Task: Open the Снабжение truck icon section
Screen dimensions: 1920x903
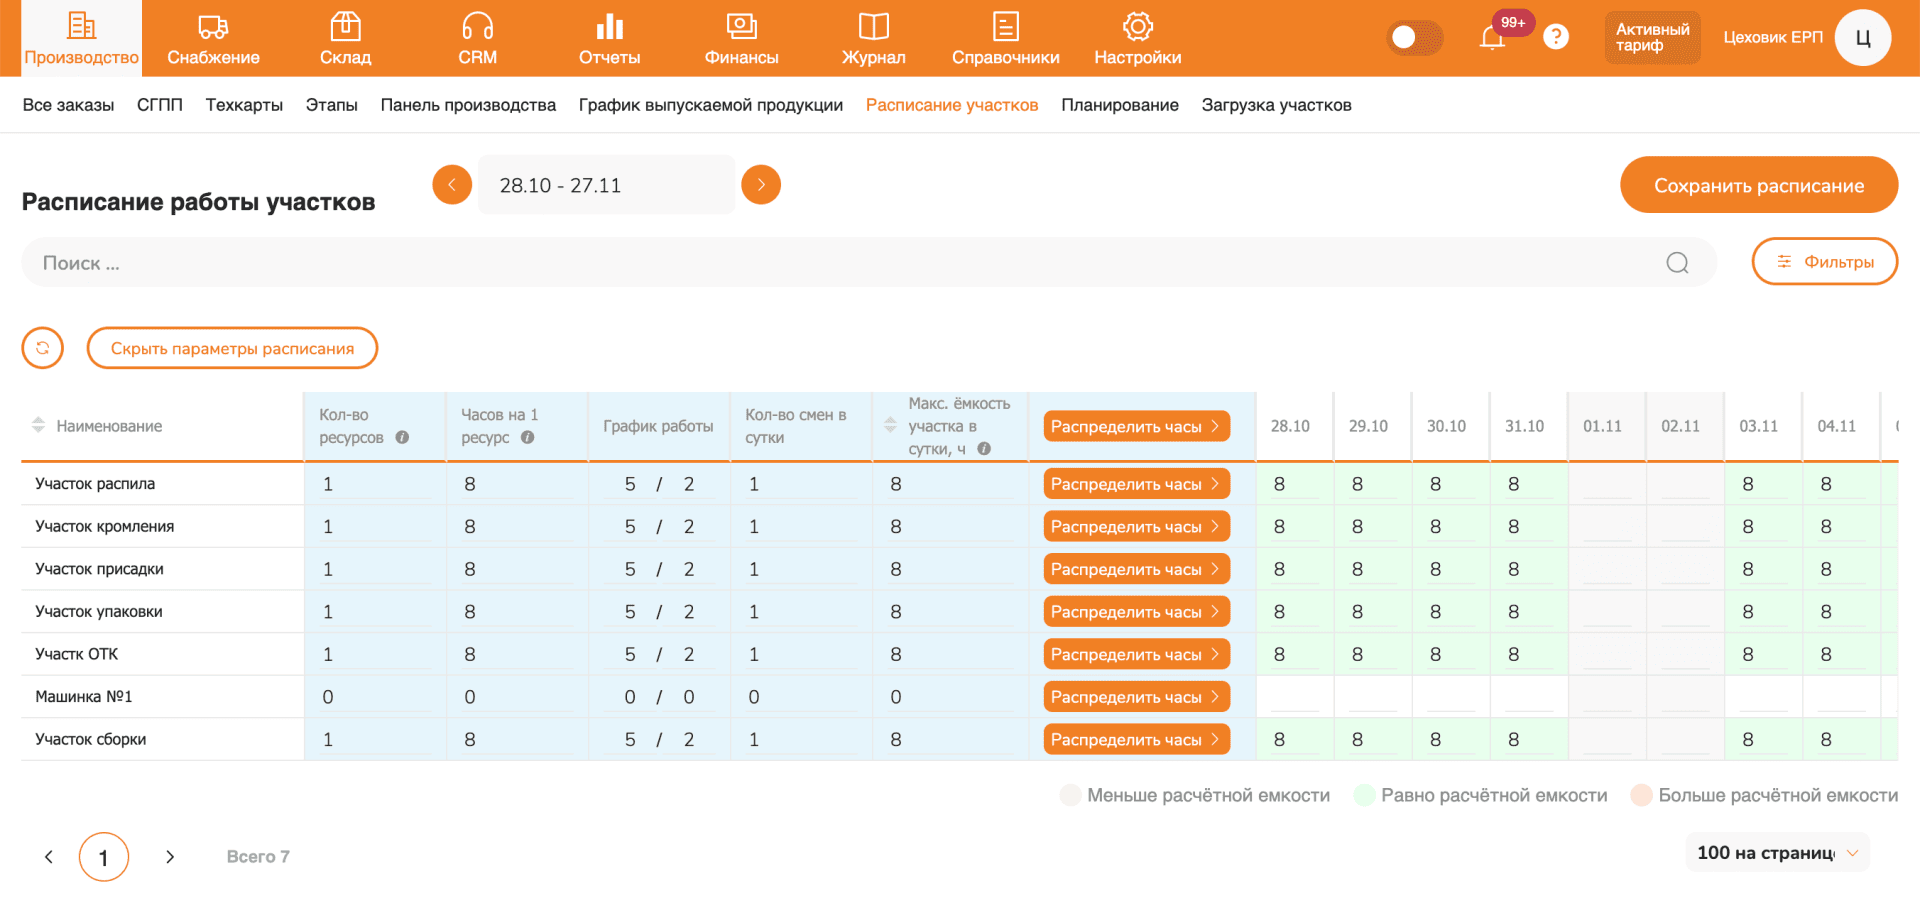Action: 213,38
